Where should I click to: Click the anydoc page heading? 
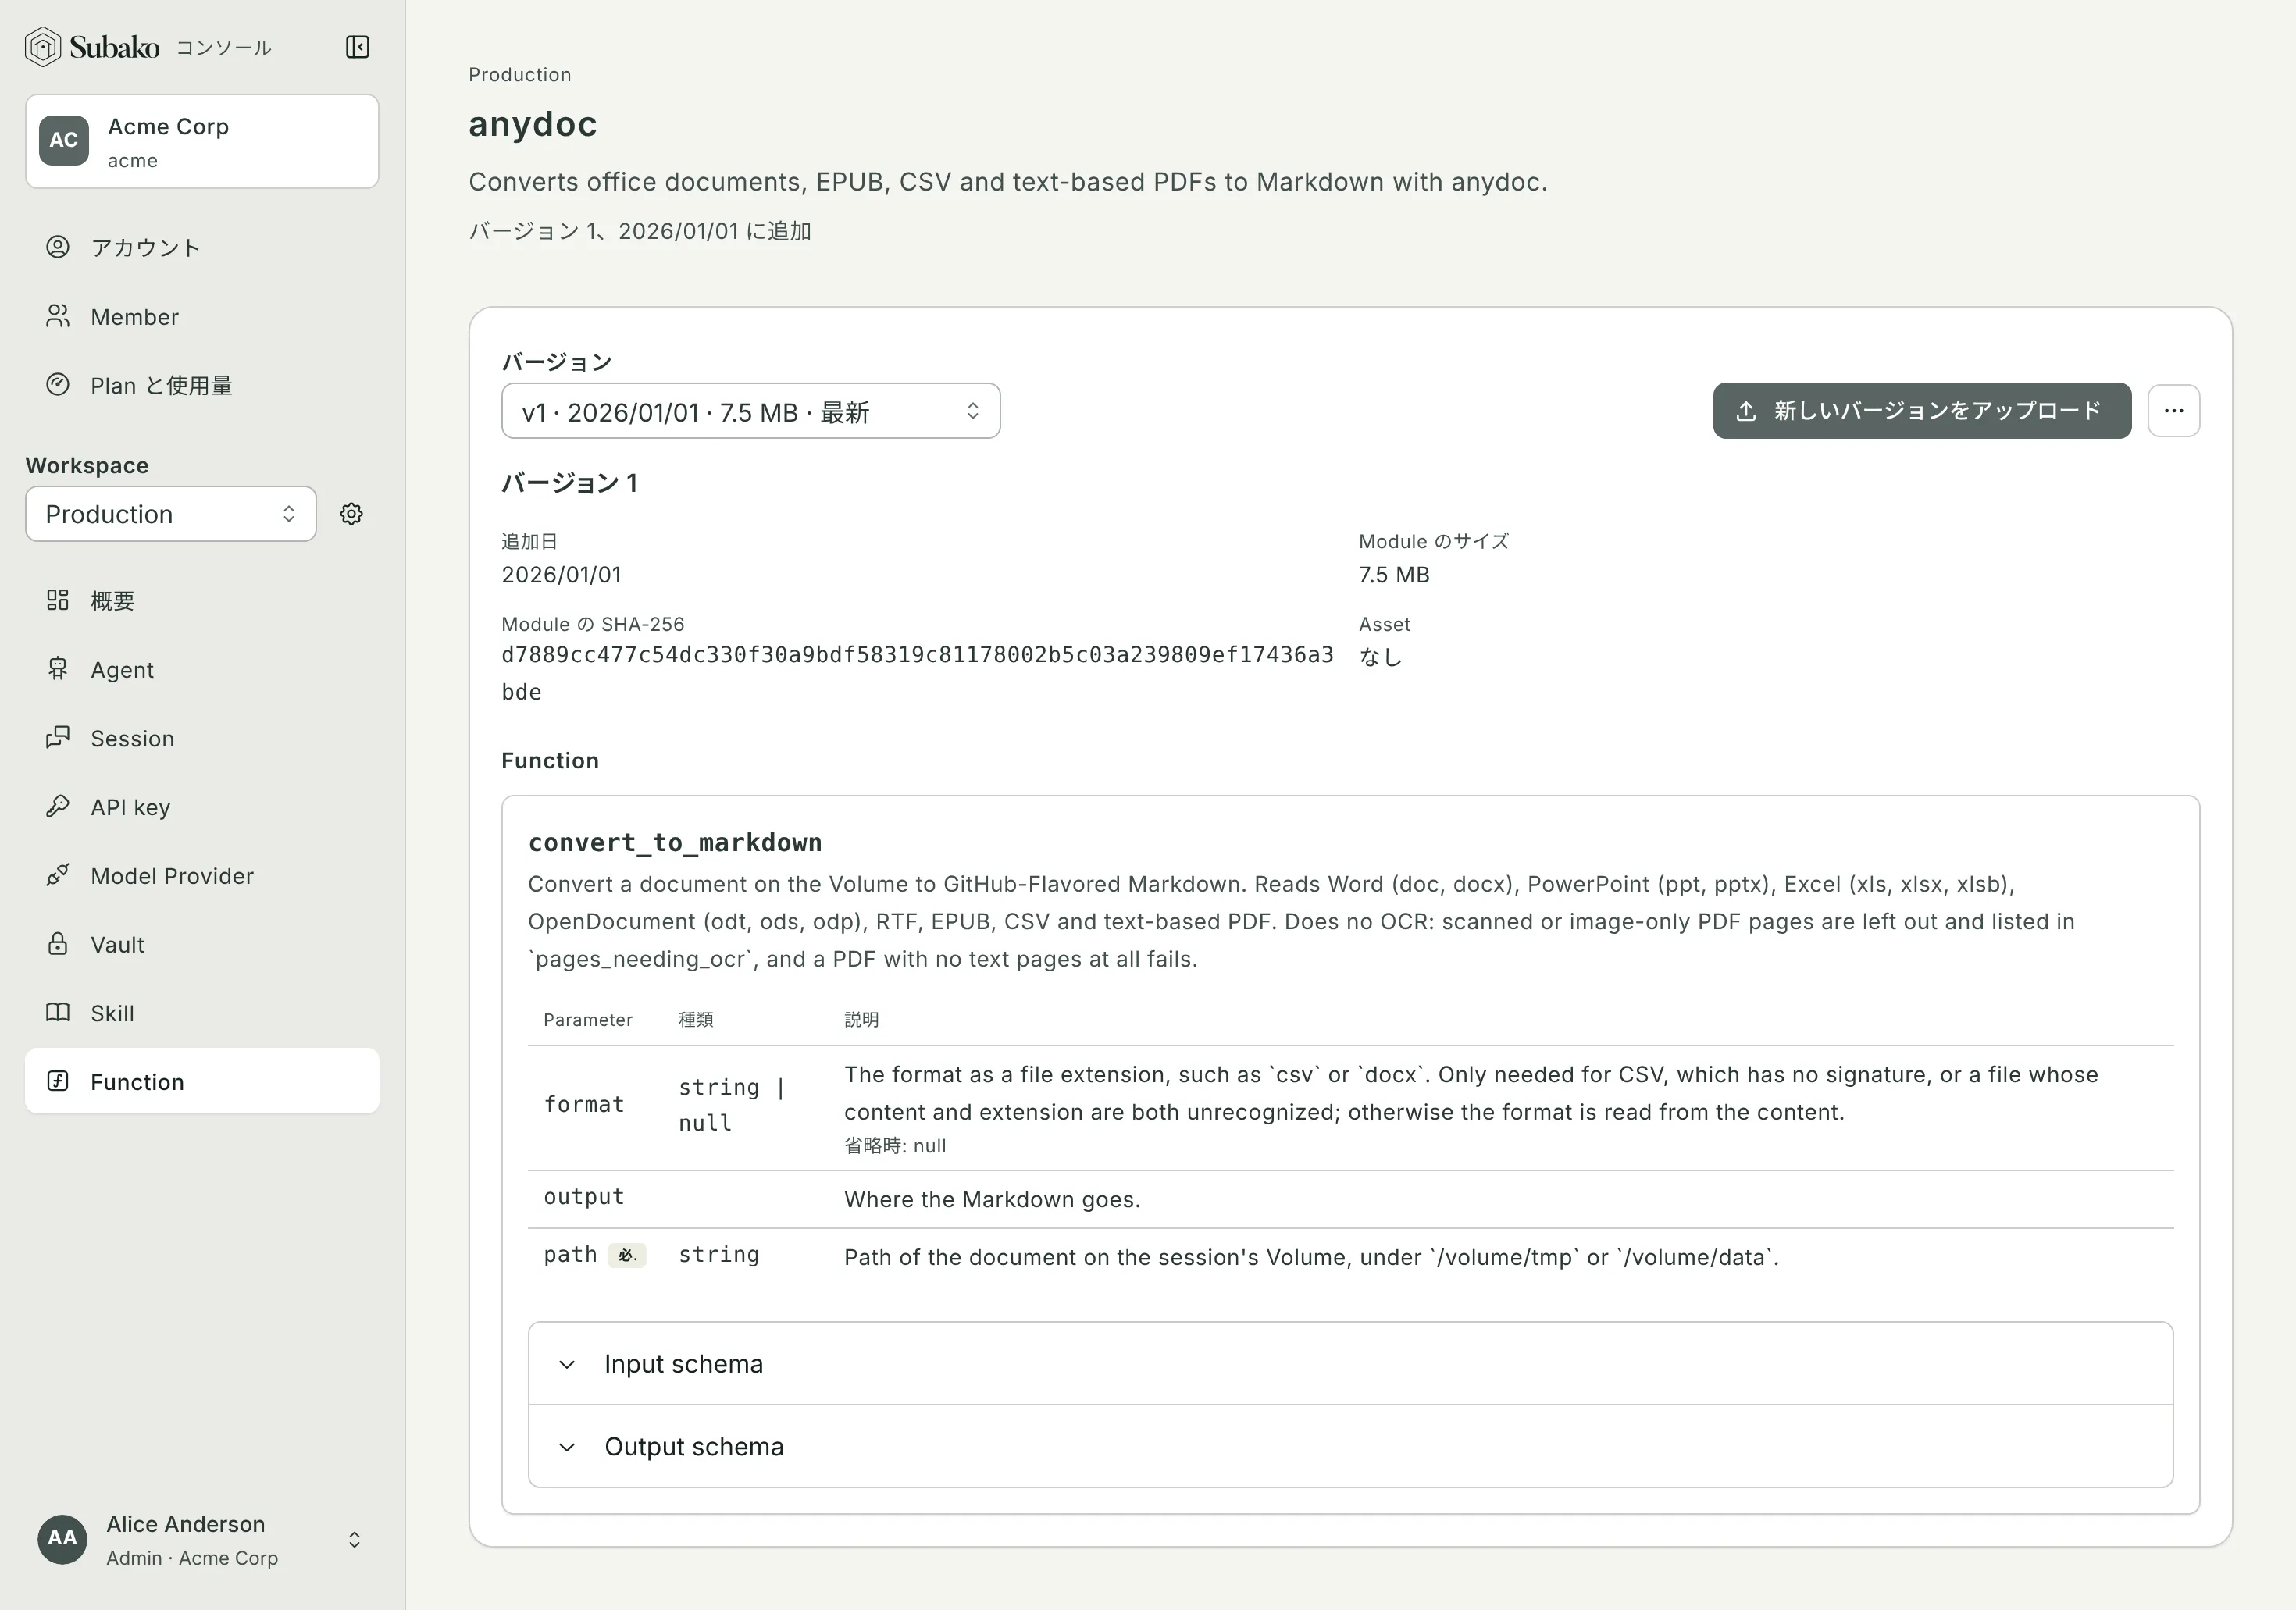(x=533, y=124)
